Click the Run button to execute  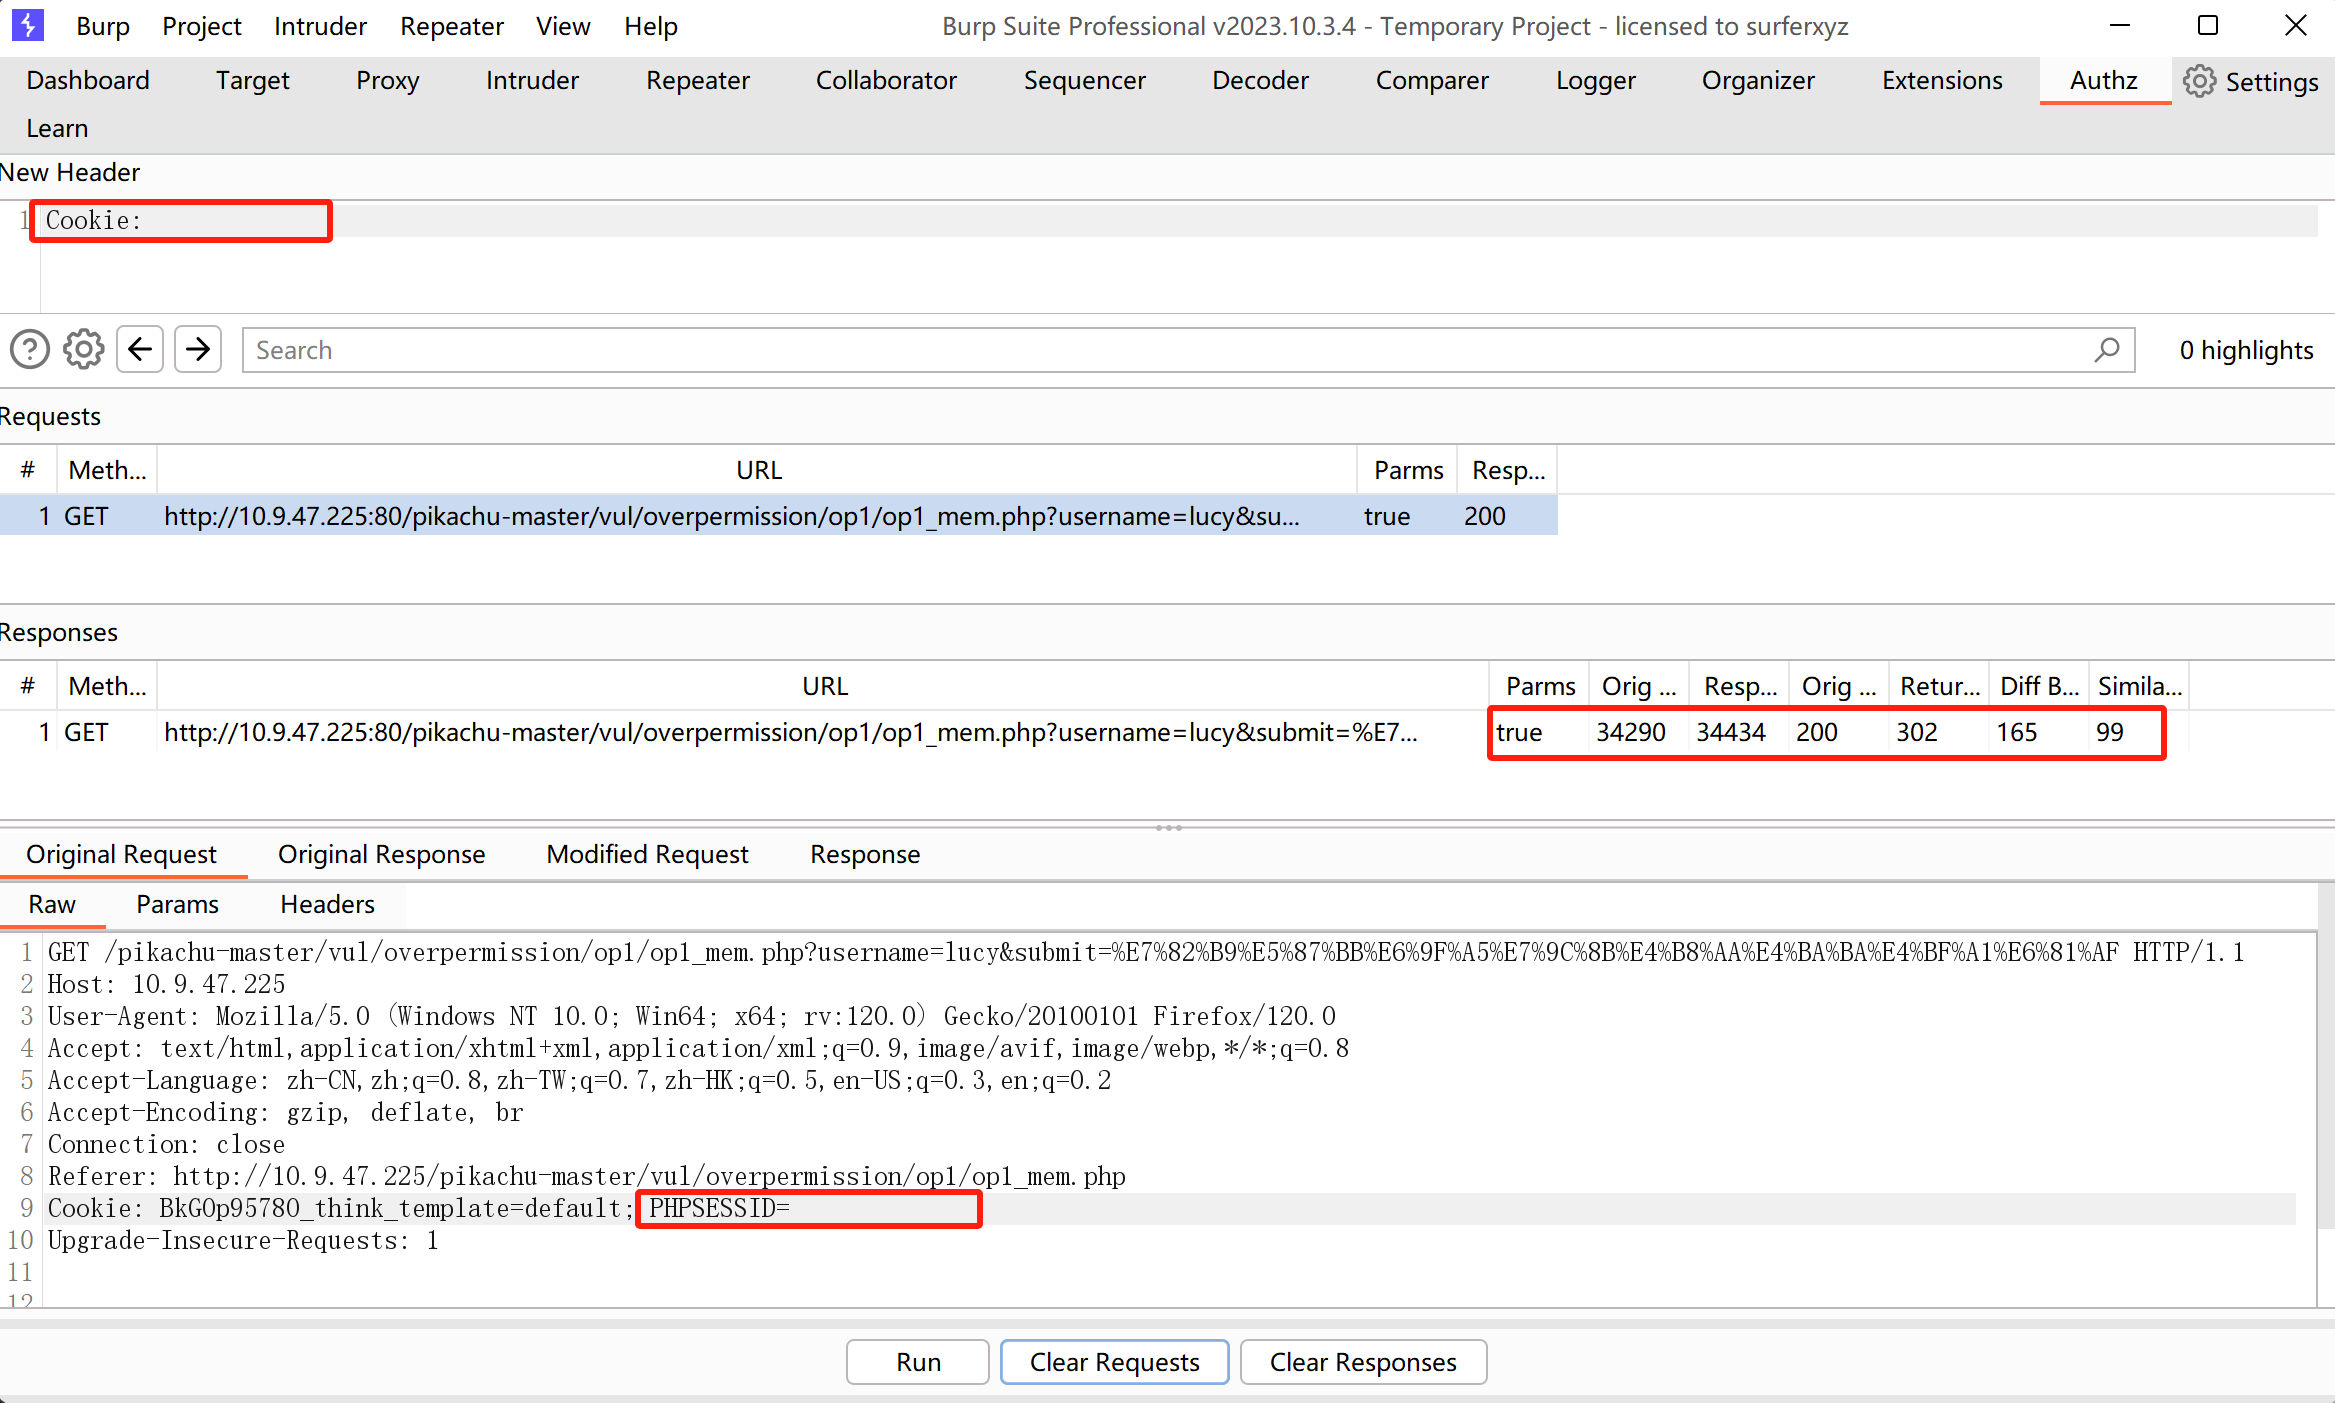[919, 1361]
